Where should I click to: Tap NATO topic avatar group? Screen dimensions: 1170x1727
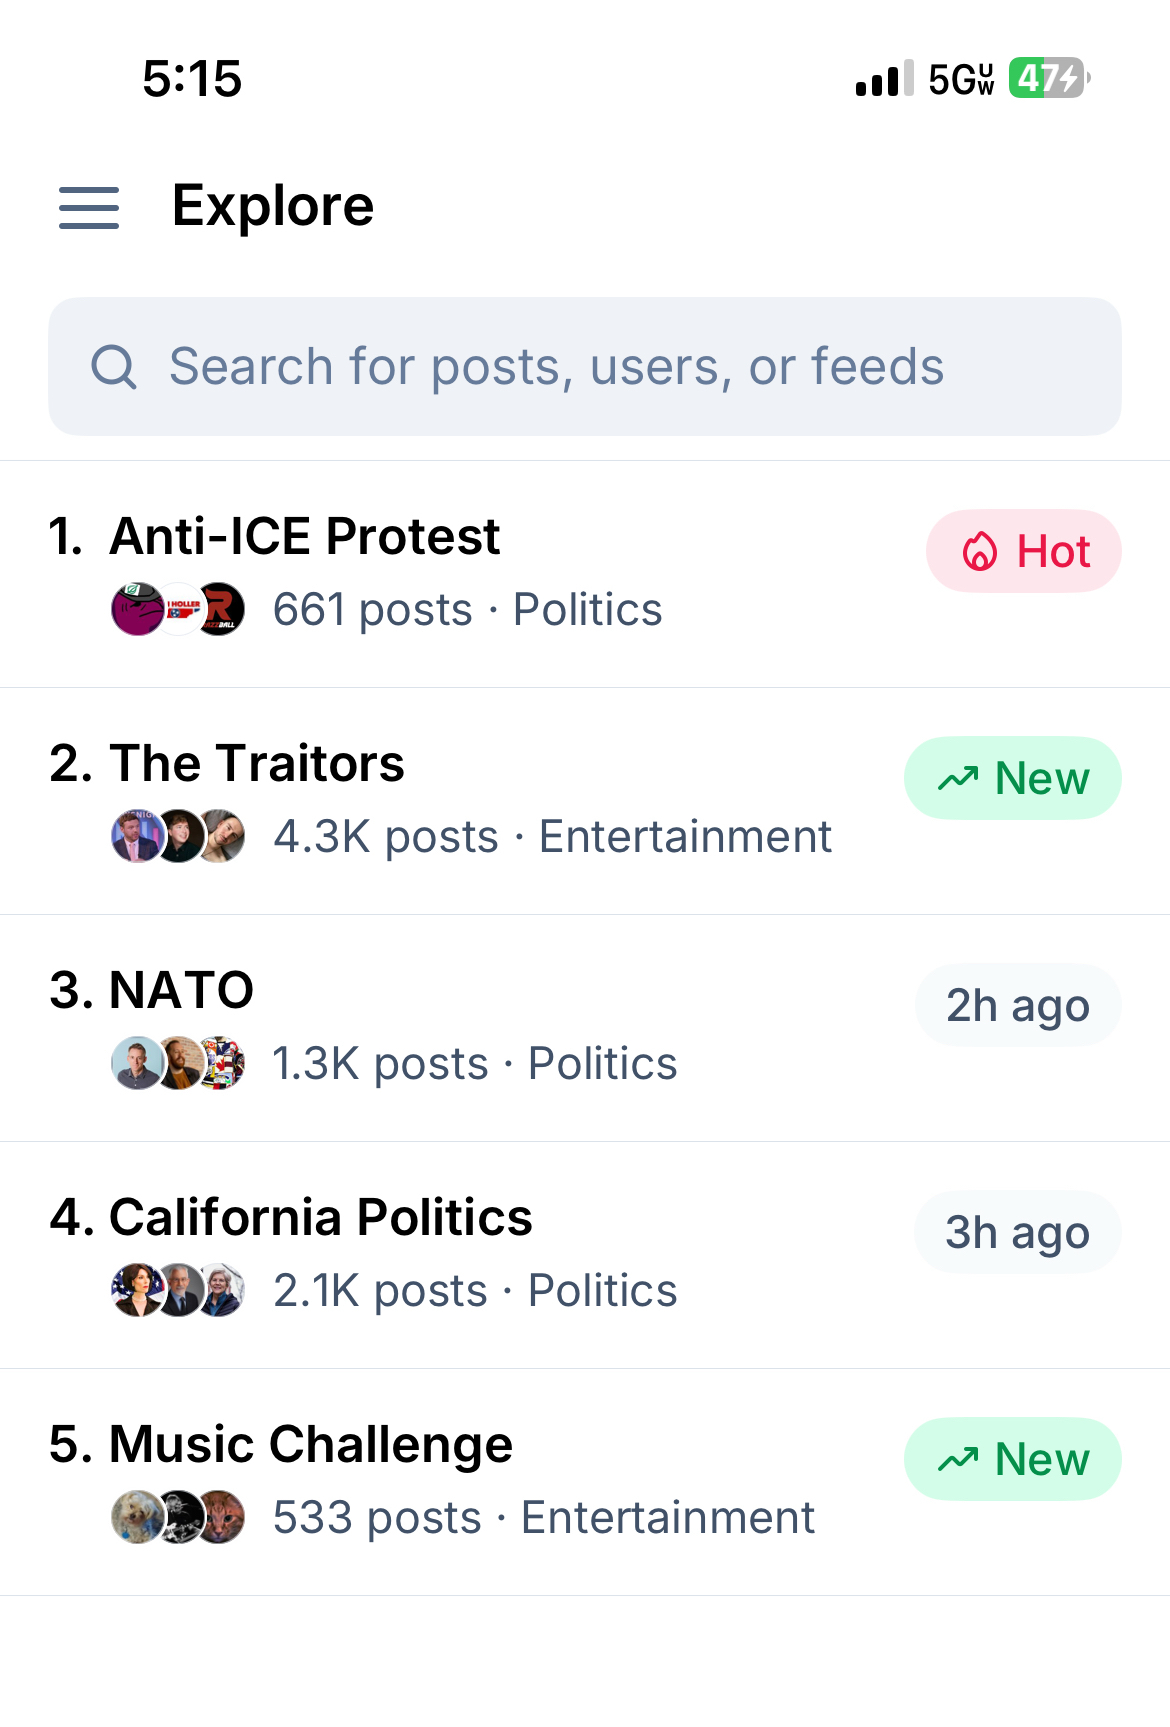[x=178, y=1064]
